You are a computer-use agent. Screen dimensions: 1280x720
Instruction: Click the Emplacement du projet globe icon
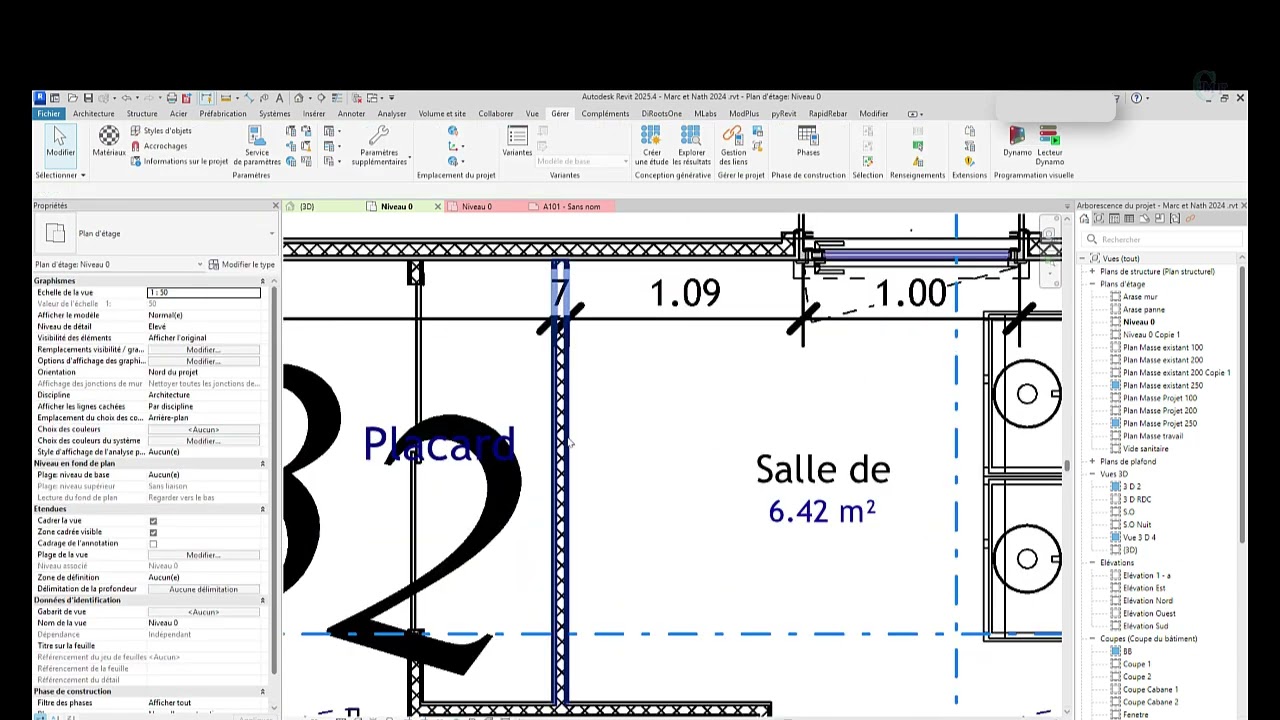coord(453,131)
